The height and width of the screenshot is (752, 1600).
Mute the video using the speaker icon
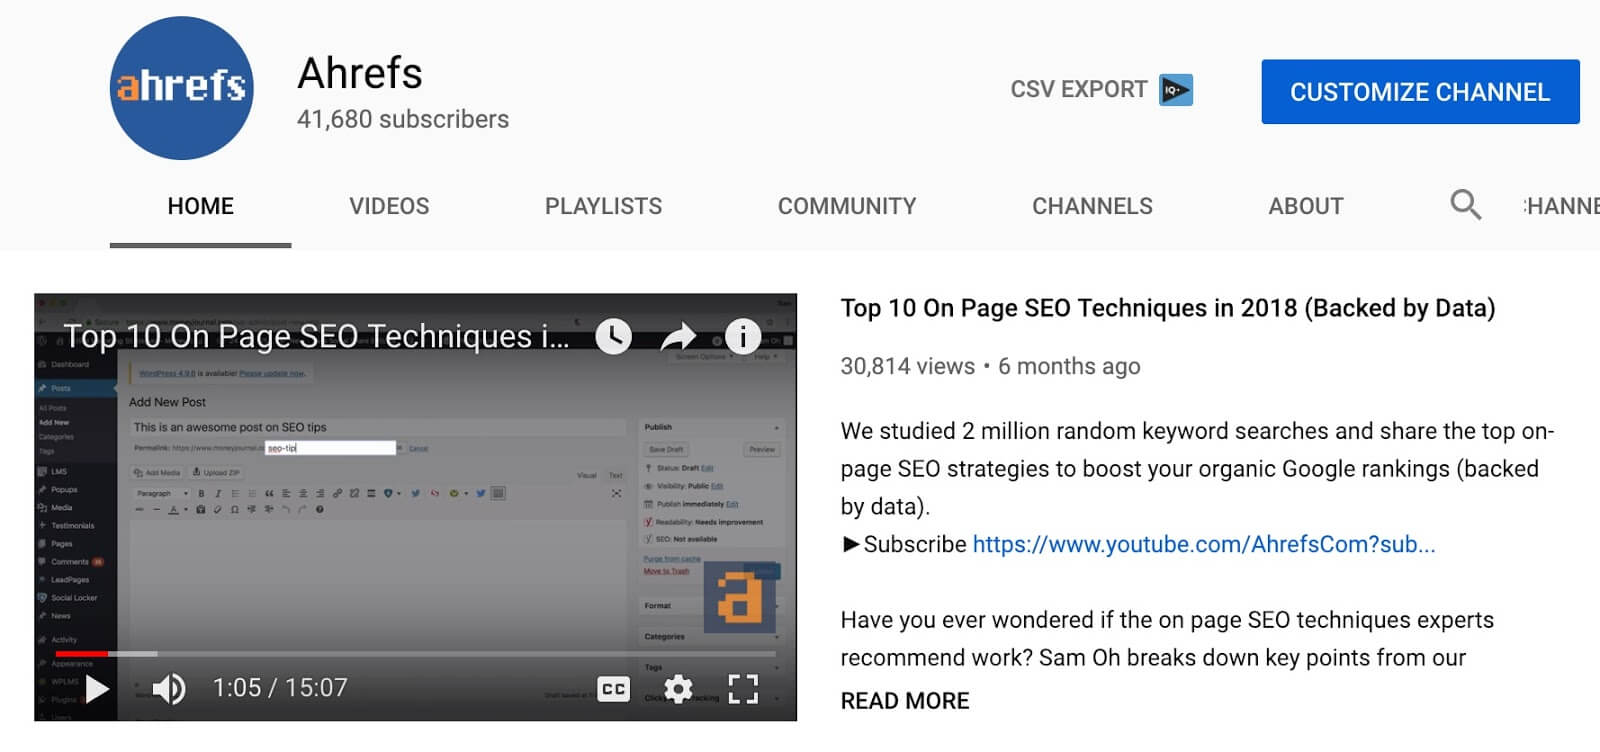168,688
